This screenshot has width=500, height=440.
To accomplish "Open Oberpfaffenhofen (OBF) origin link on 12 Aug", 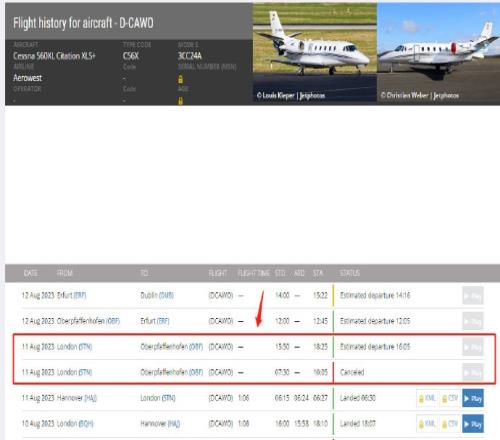I will [x=113, y=321].
